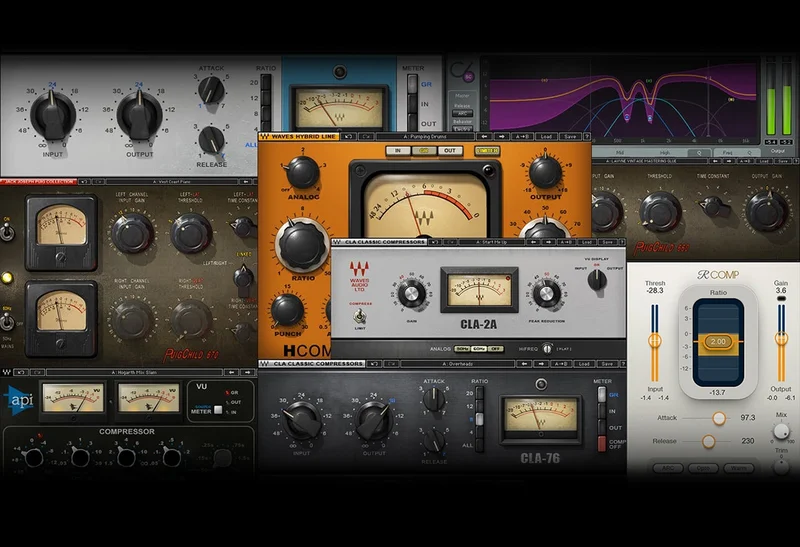Select the Warm mode button in R-Comp

pos(738,468)
